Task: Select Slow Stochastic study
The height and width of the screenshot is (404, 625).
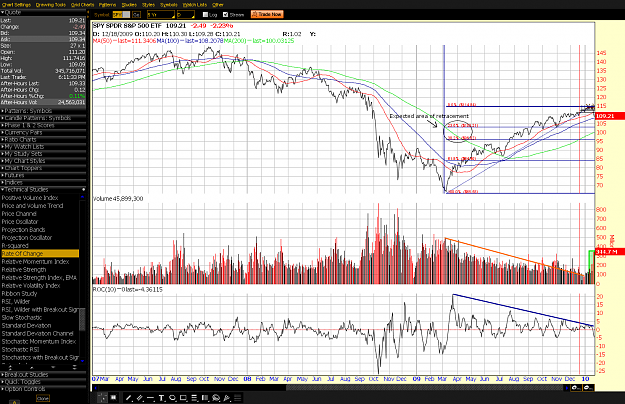Action: 40,318
